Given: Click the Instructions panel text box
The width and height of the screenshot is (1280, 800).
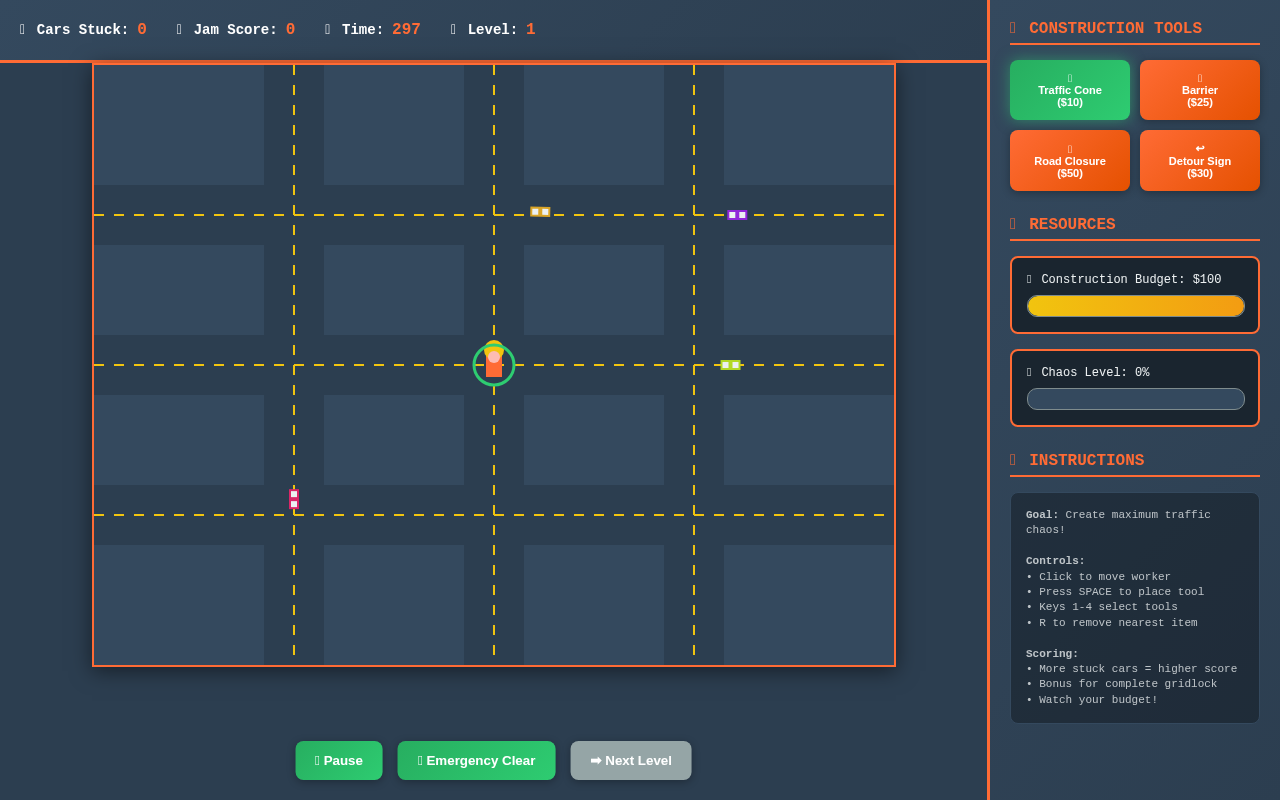Looking at the screenshot, I should click(1135, 607).
